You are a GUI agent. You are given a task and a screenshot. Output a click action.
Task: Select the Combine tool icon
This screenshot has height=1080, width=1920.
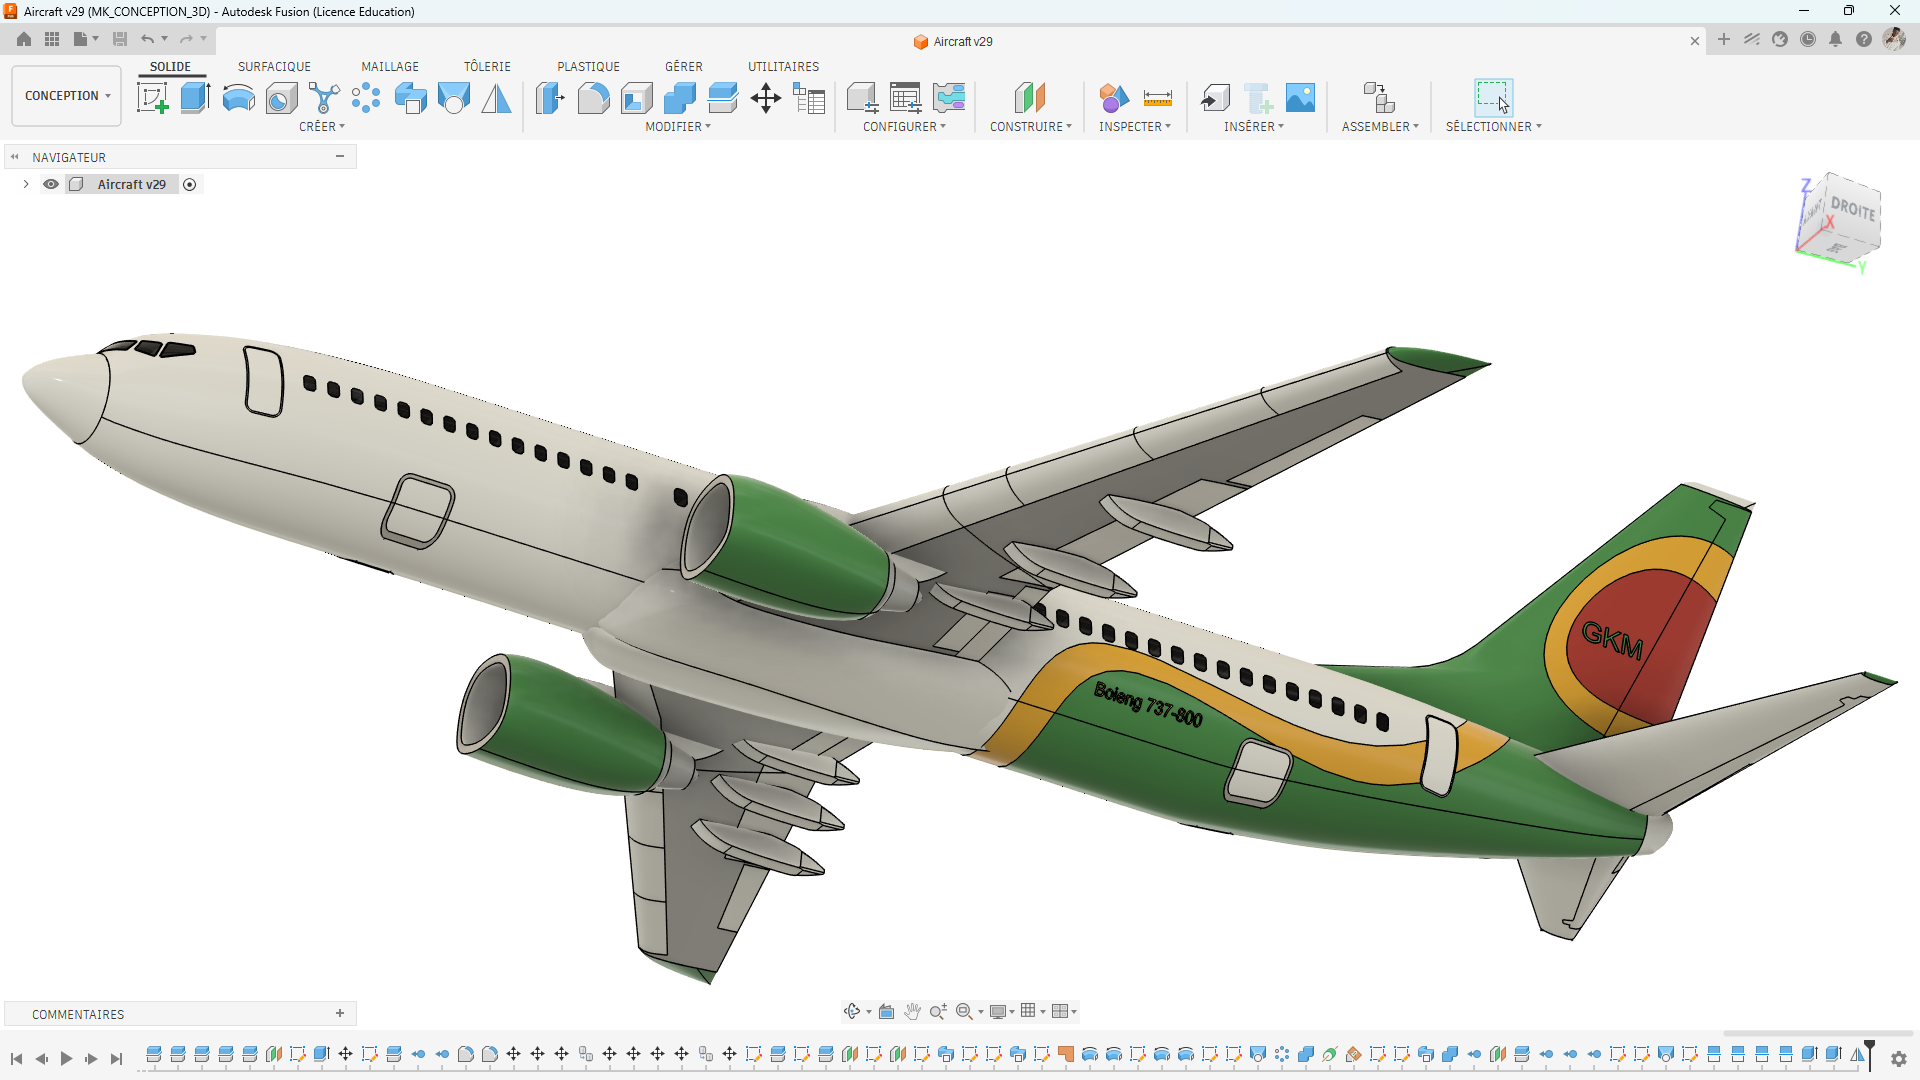[679, 98]
